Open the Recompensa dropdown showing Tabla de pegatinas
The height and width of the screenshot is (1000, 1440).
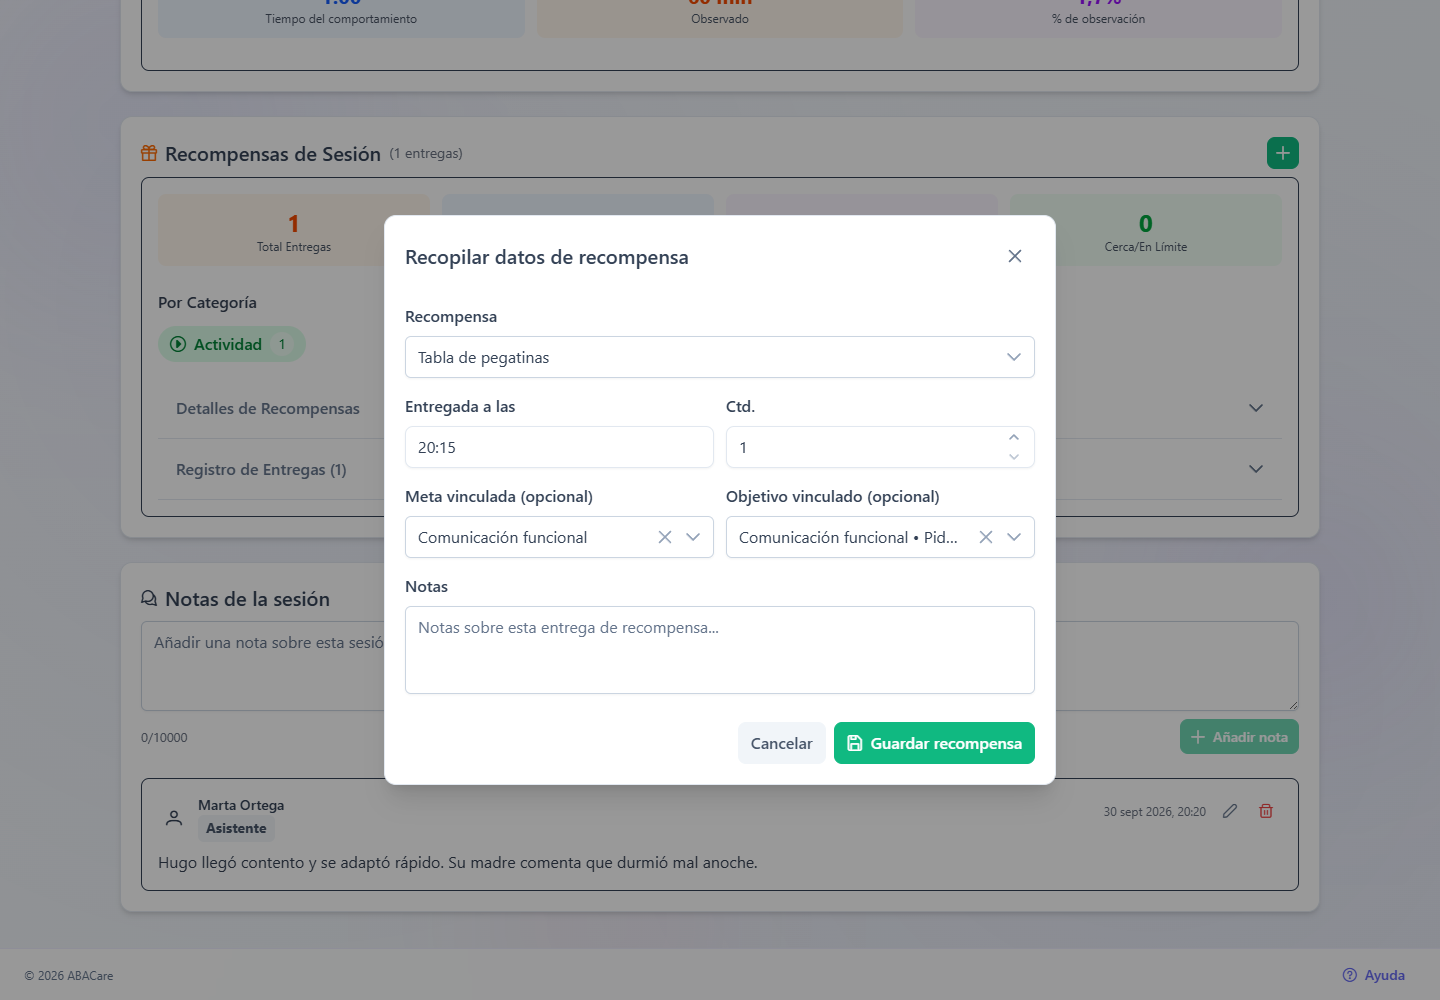pyautogui.click(x=720, y=357)
